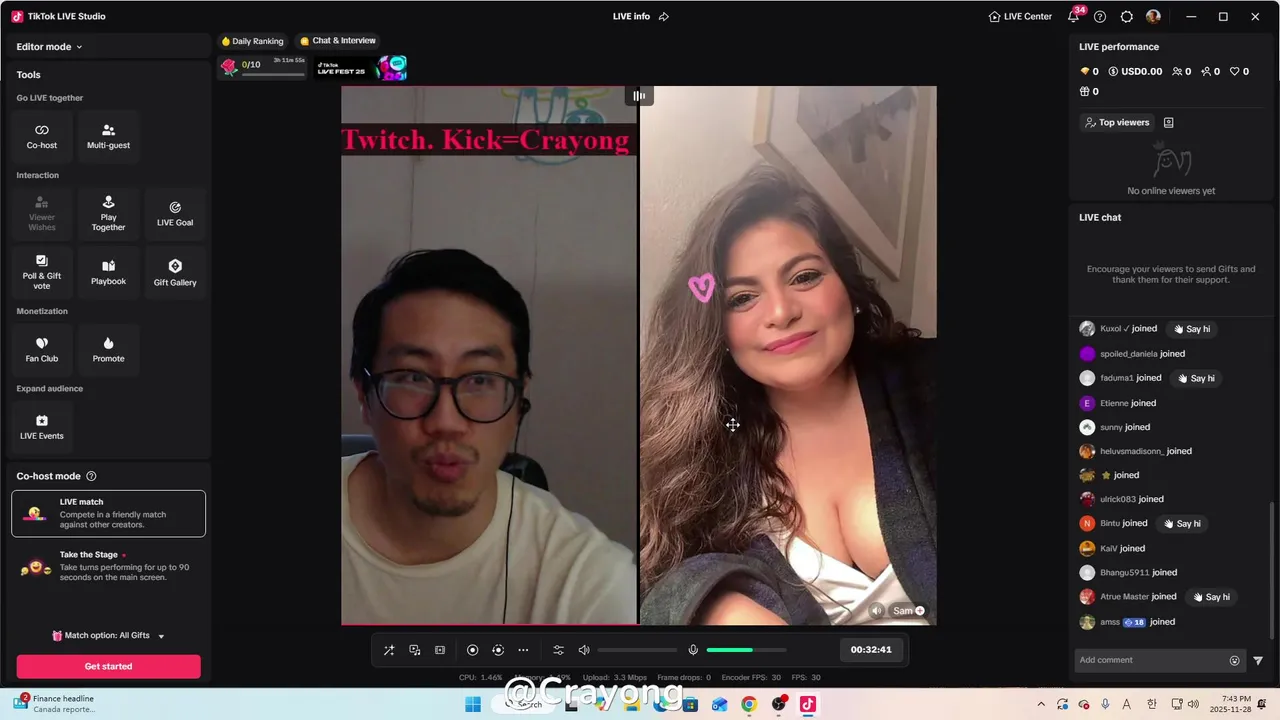Click the heluvsmadisonn_ joined chat entry
The image size is (1280, 720).
point(1136,451)
